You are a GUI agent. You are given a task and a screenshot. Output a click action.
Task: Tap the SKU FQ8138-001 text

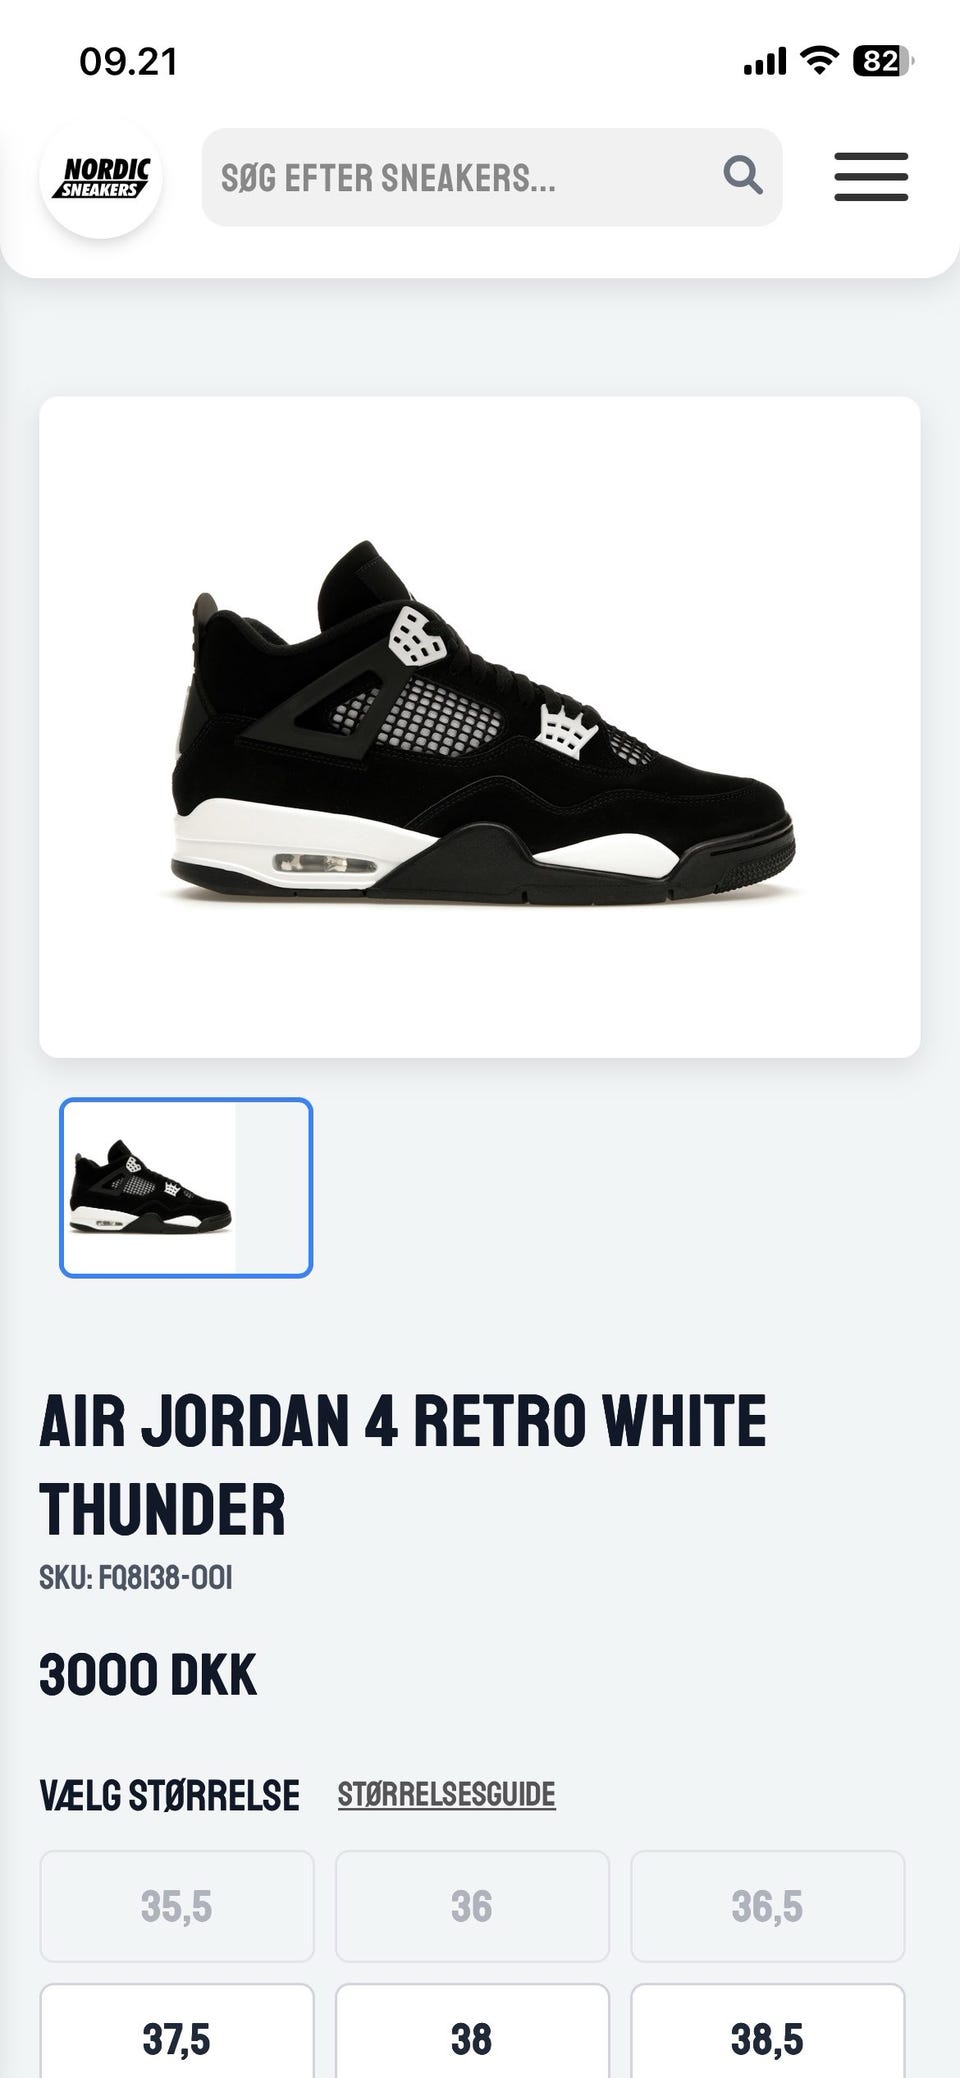pos(136,1578)
